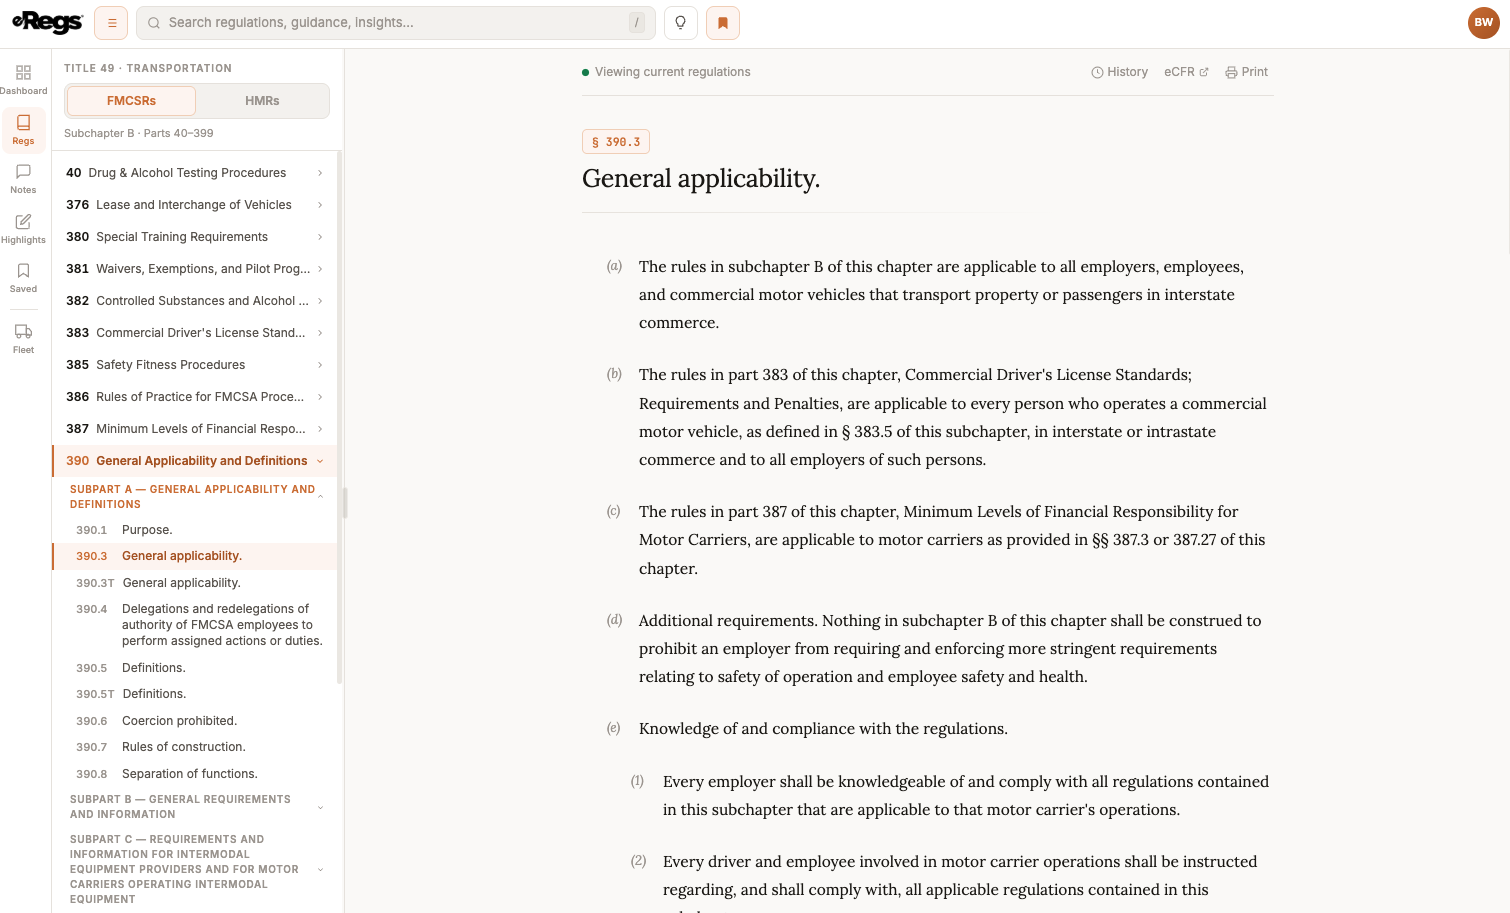This screenshot has height=913, width=1510.
Task: Click the 'Subchapter B · Parts 40–399' text
Action: click(x=139, y=133)
